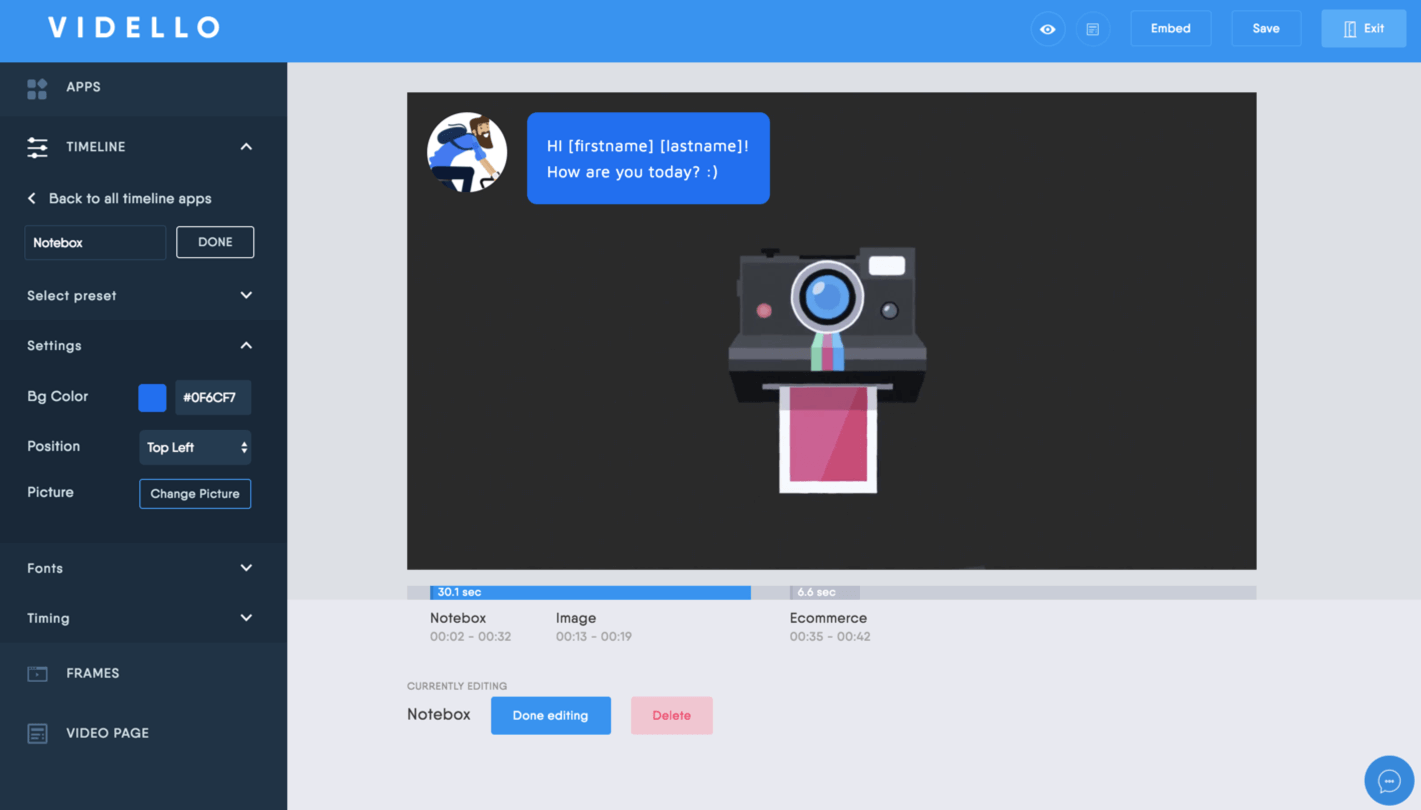Collapse the Settings section chevron
Image resolution: width=1421 pixels, height=810 pixels.
pyautogui.click(x=246, y=346)
